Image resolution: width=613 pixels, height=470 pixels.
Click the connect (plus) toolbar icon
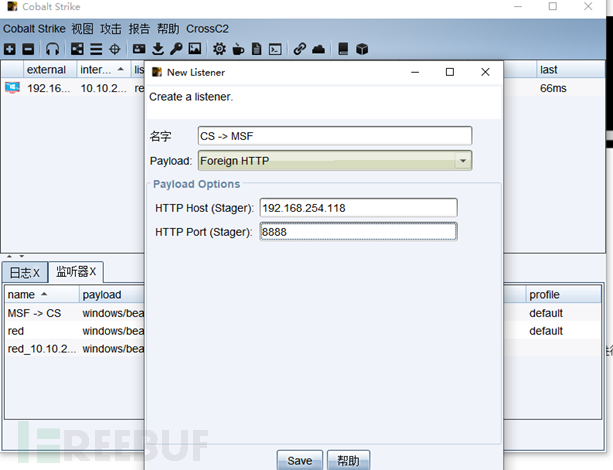[10, 49]
